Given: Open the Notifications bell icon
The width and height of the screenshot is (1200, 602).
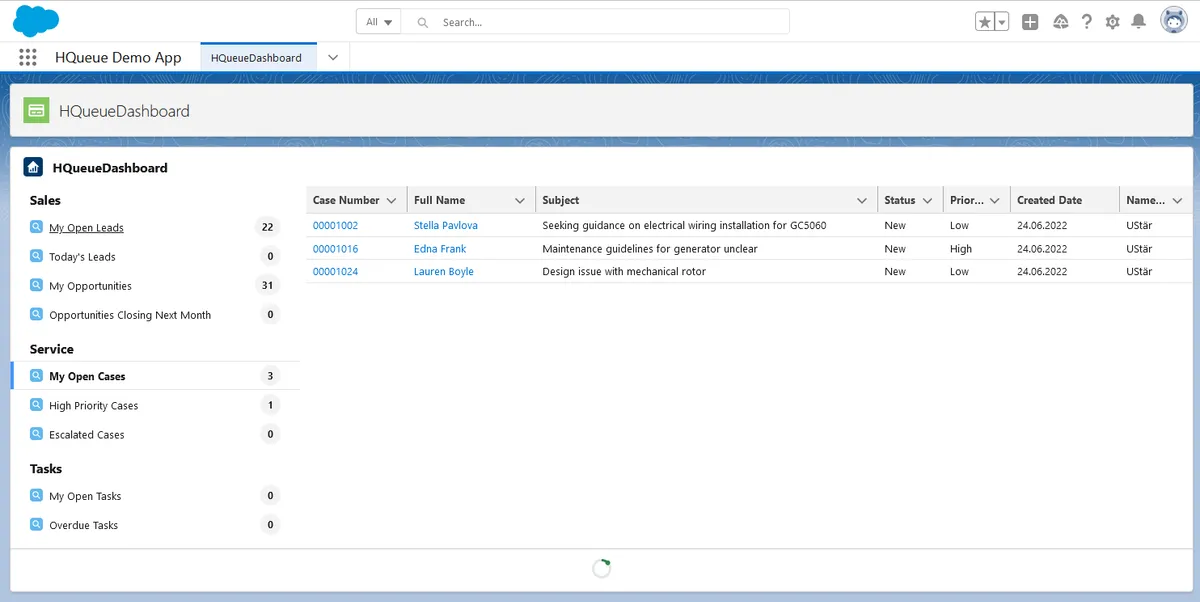Looking at the screenshot, I should [1138, 22].
